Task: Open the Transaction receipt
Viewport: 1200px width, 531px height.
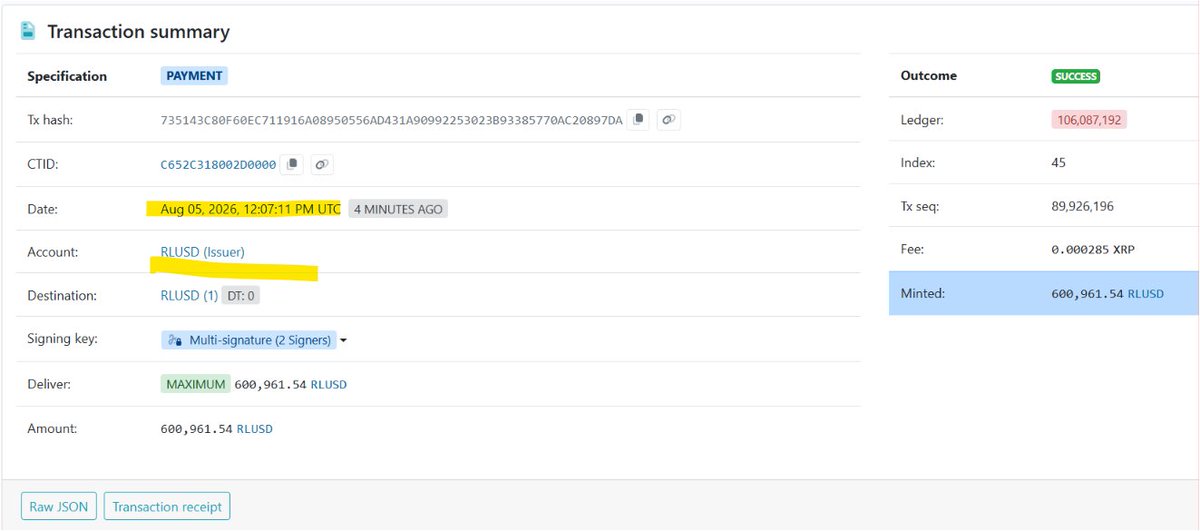Action: (x=167, y=506)
